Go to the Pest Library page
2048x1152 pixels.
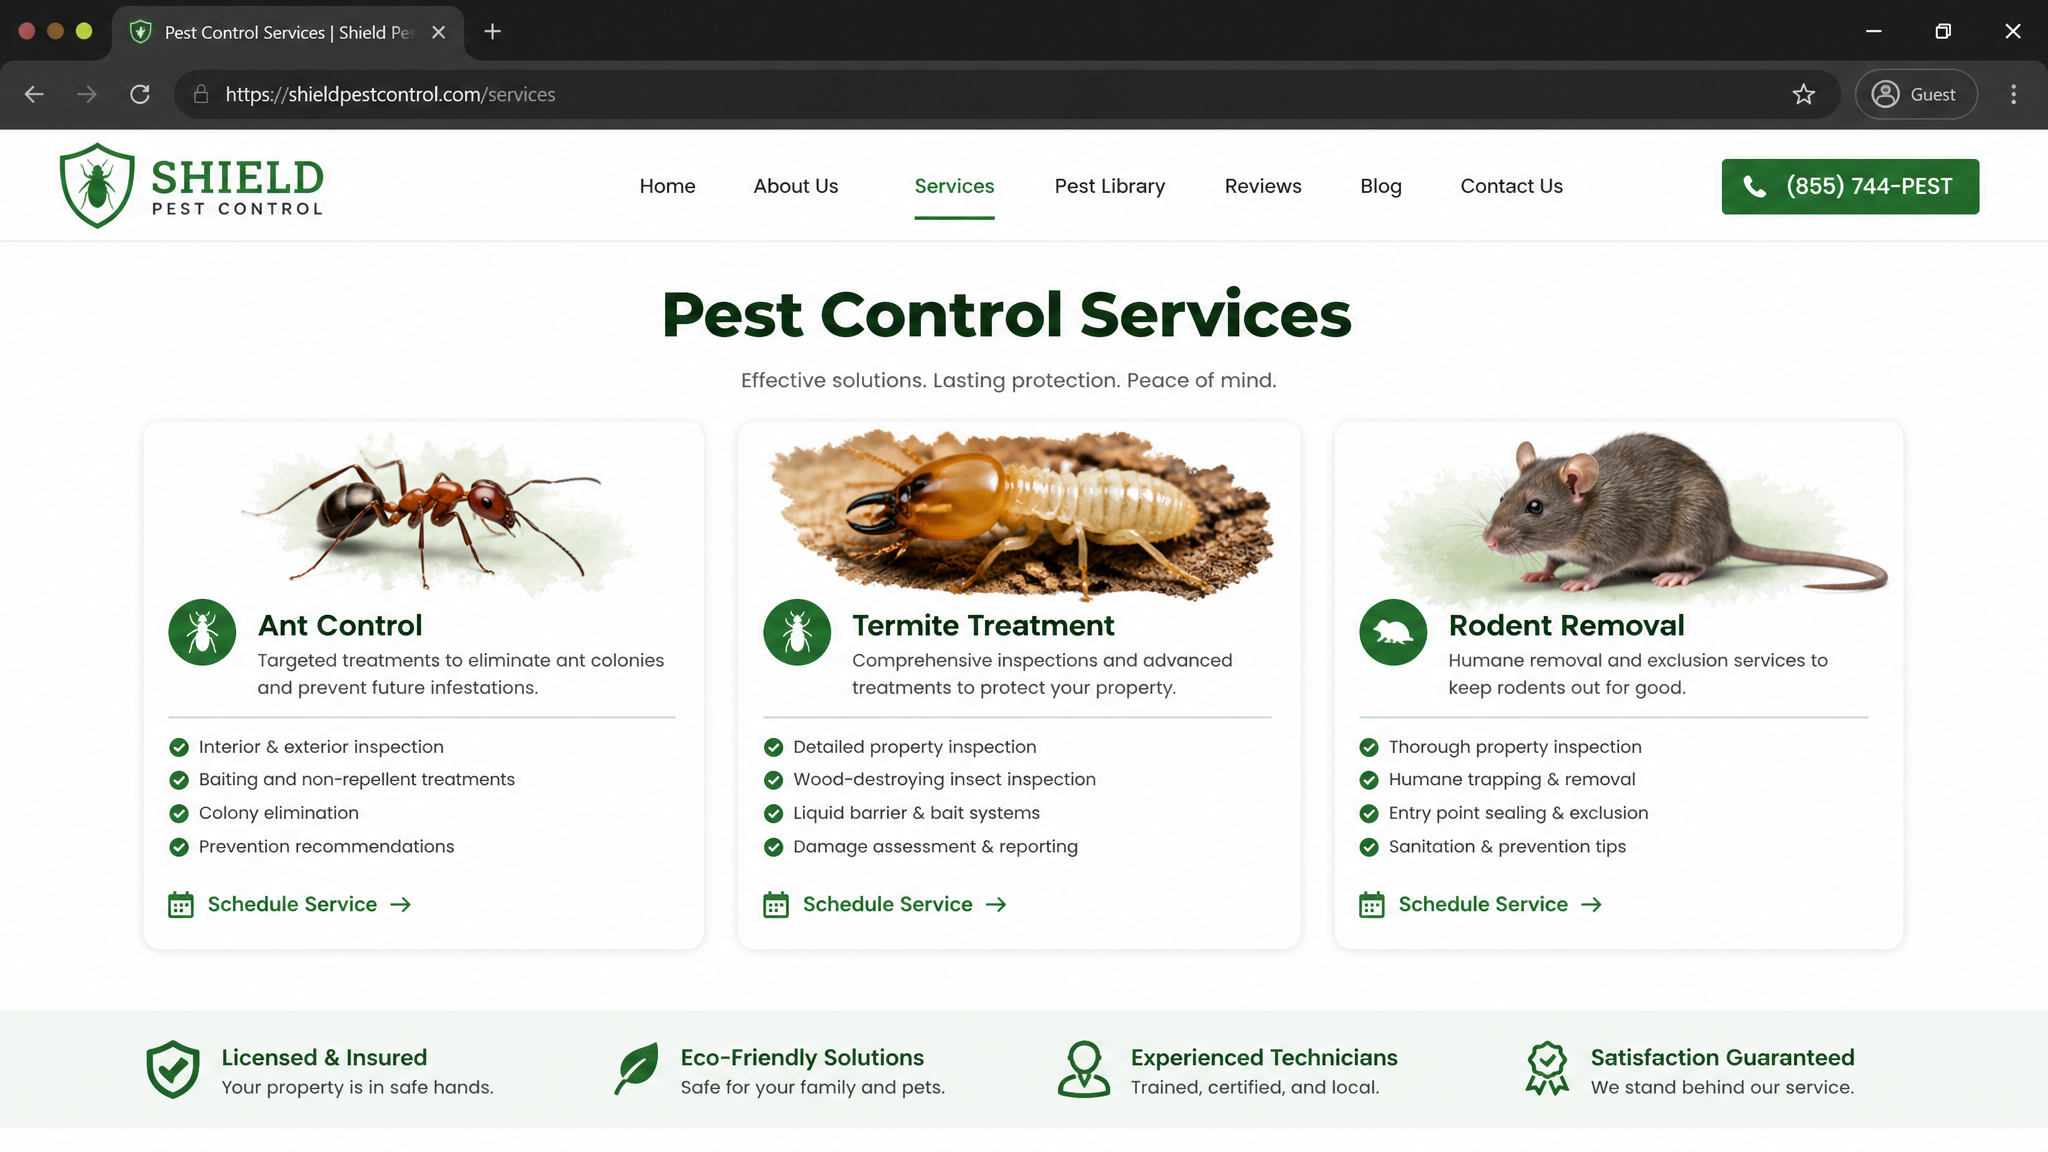pos(1110,186)
